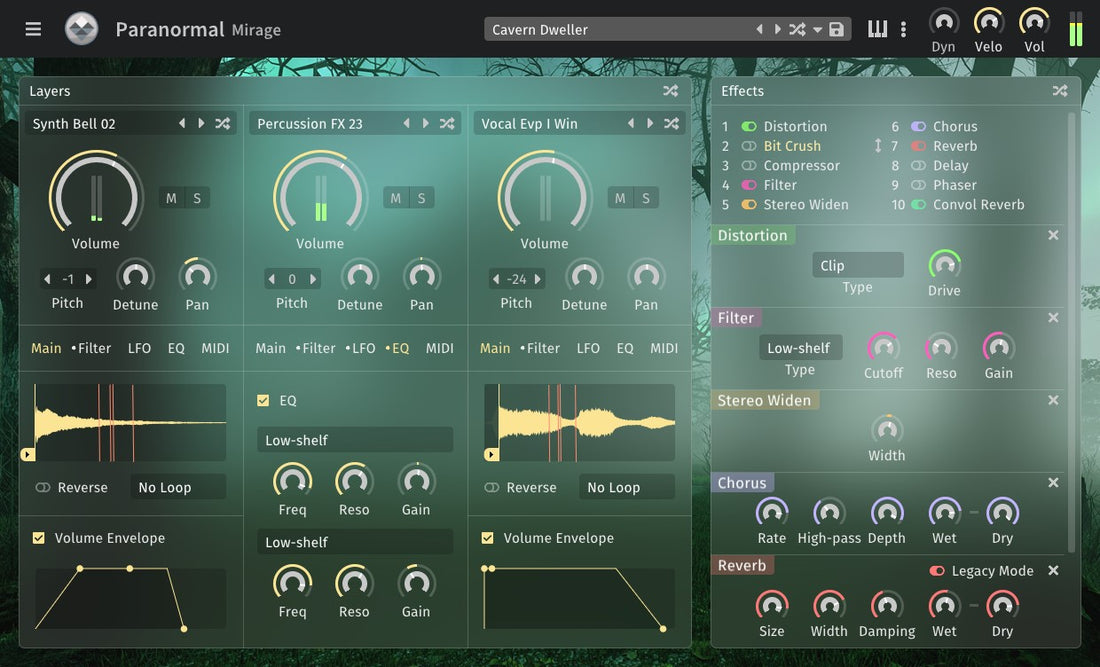
Task: Click the output level meter top right
Action: [x=1076, y=30]
